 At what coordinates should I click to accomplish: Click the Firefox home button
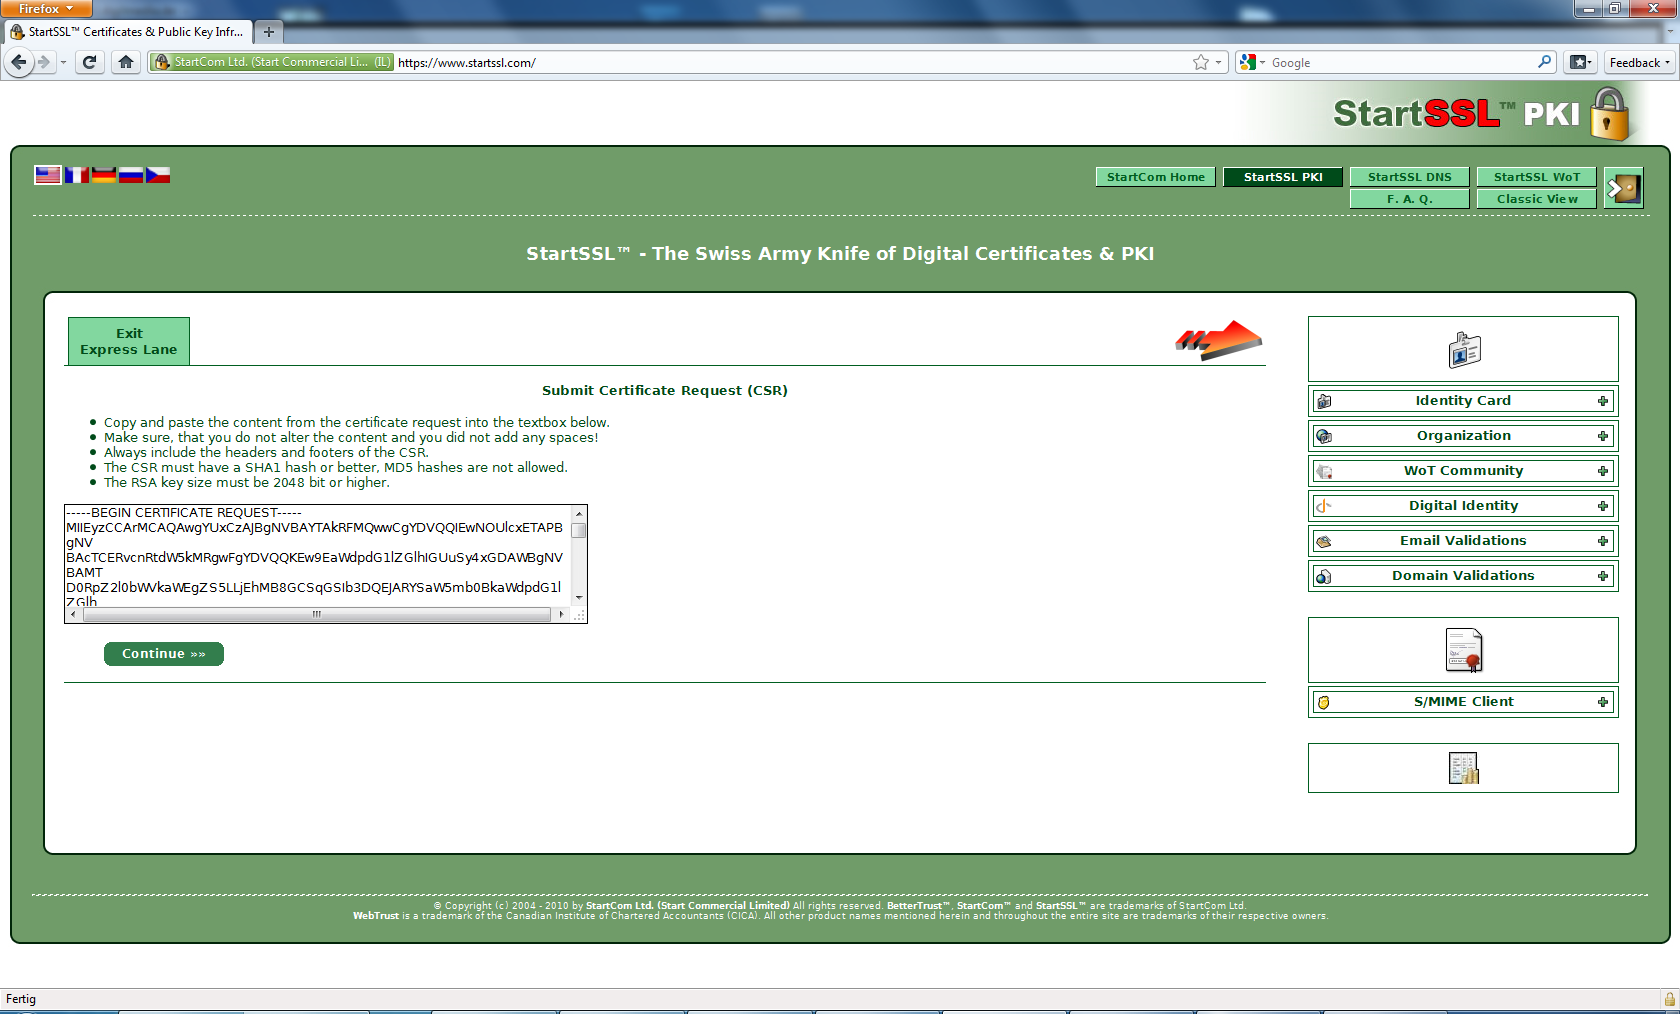point(125,62)
